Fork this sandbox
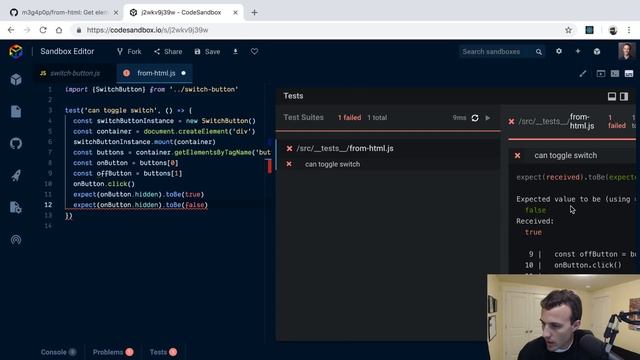 point(129,51)
